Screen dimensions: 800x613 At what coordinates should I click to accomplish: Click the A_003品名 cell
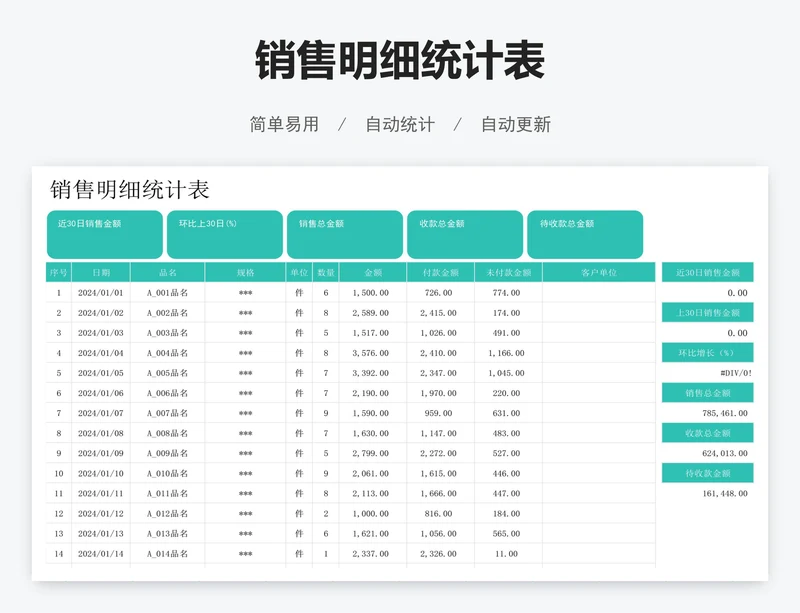pyautogui.click(x=168, y=333)
